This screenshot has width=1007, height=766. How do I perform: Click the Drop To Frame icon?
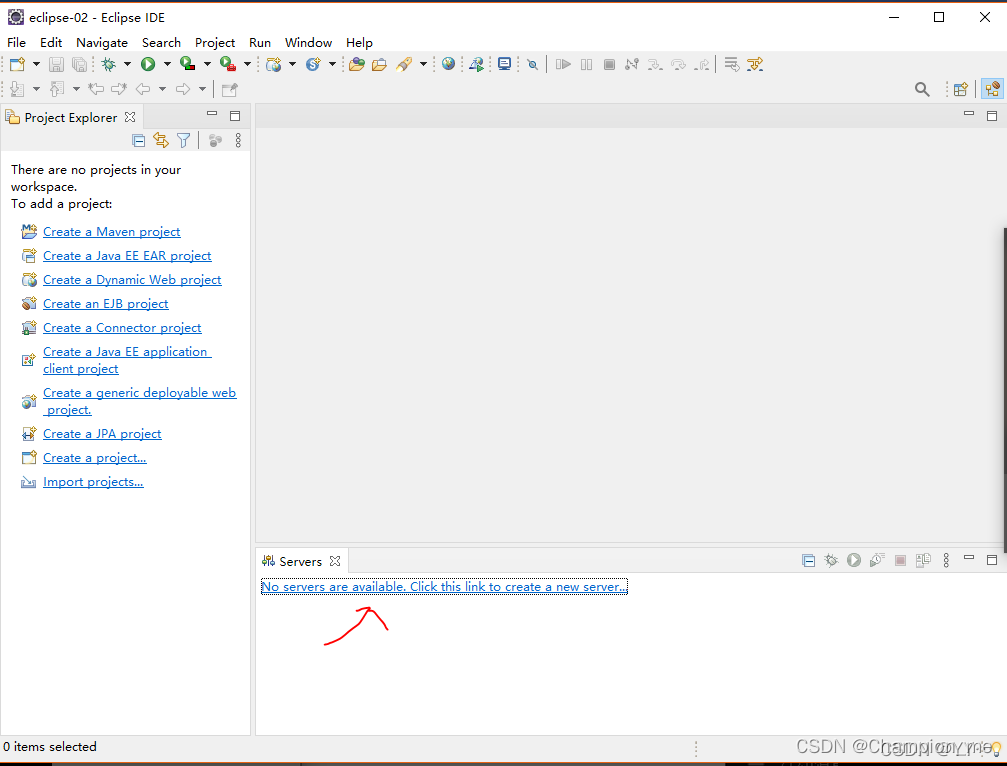point(731,64)
